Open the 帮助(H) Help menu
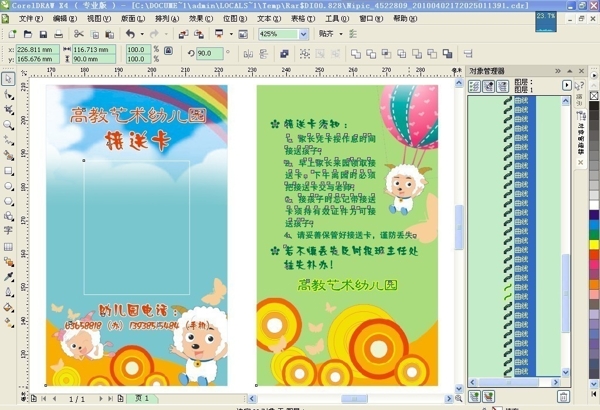 [405, 18]
